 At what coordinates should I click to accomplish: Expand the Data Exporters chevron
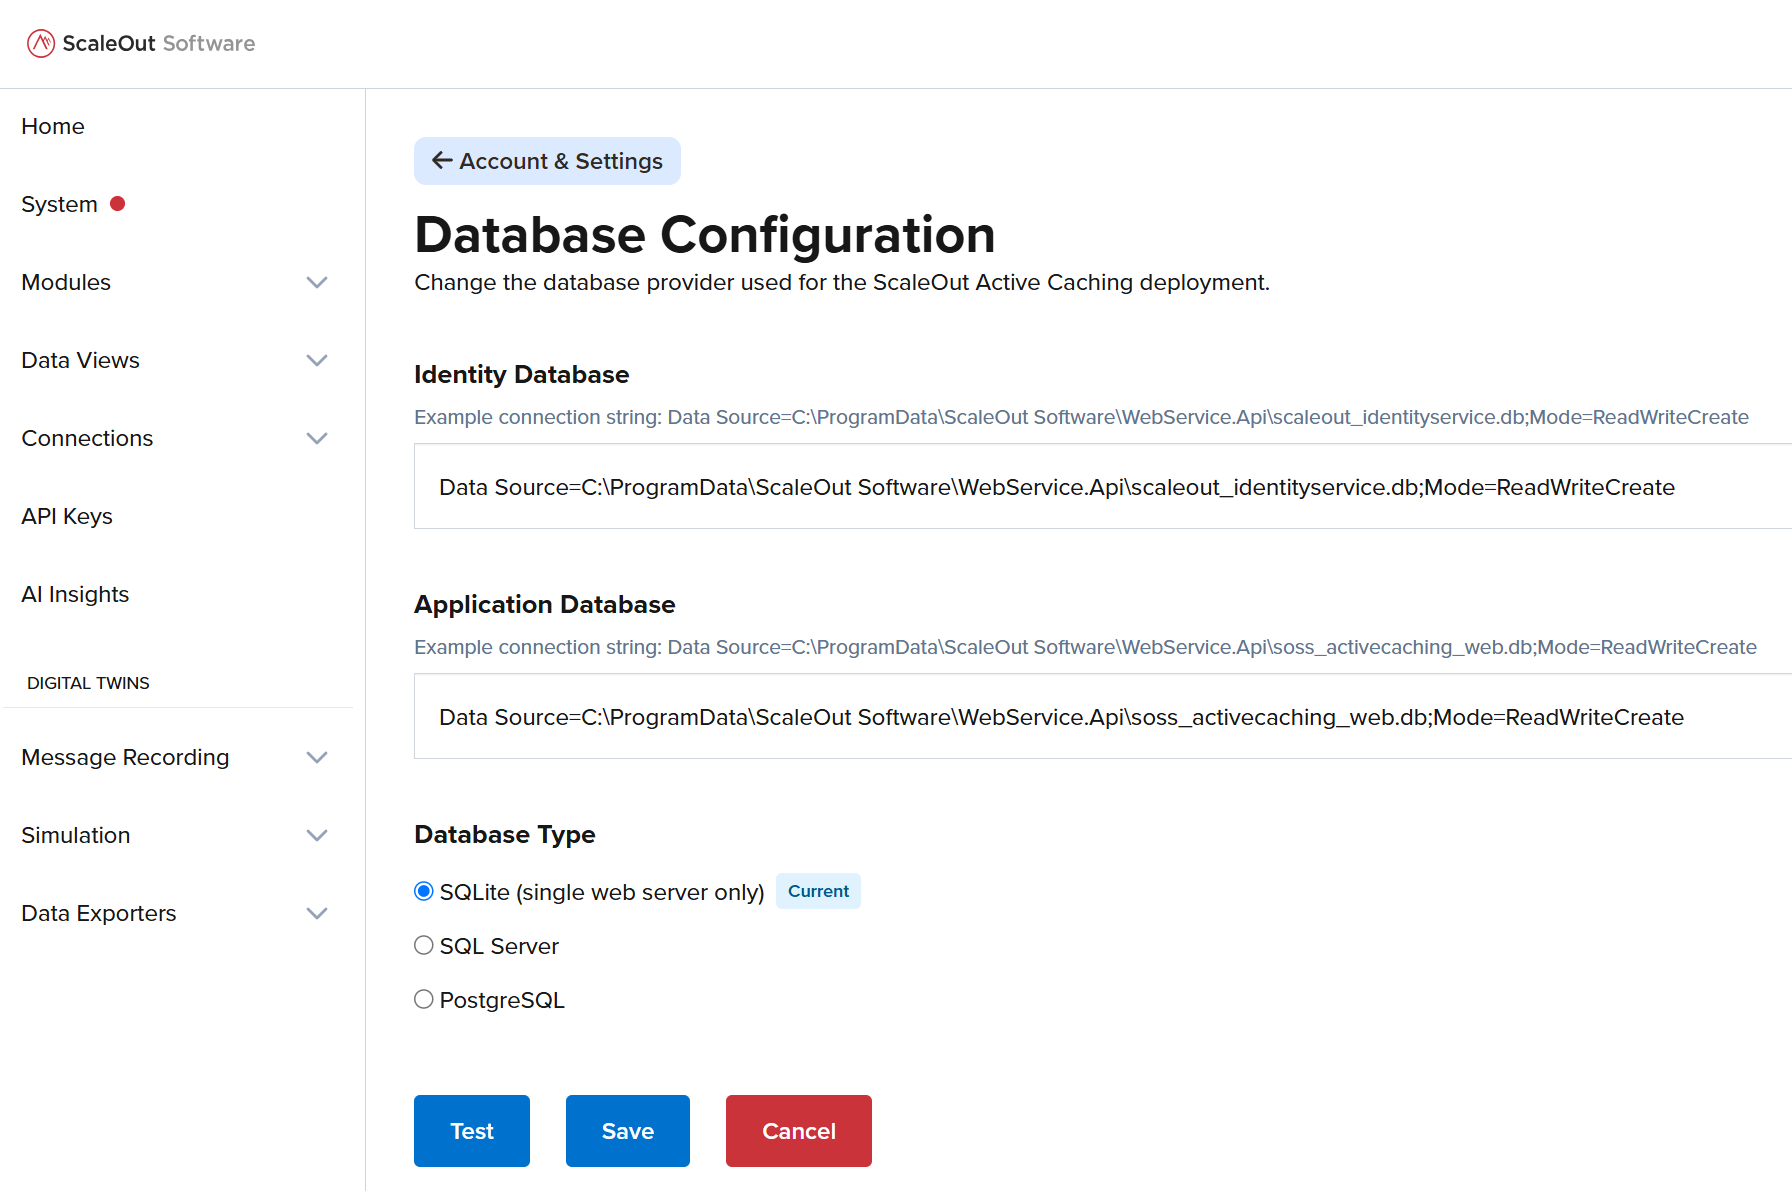coord(317,913)
